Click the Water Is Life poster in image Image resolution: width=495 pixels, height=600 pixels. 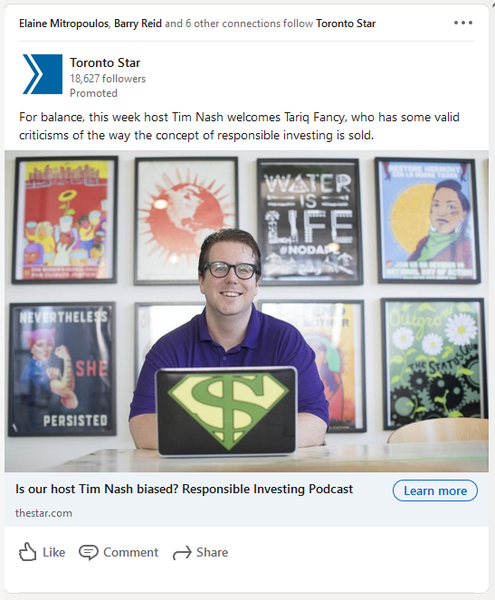309,222
